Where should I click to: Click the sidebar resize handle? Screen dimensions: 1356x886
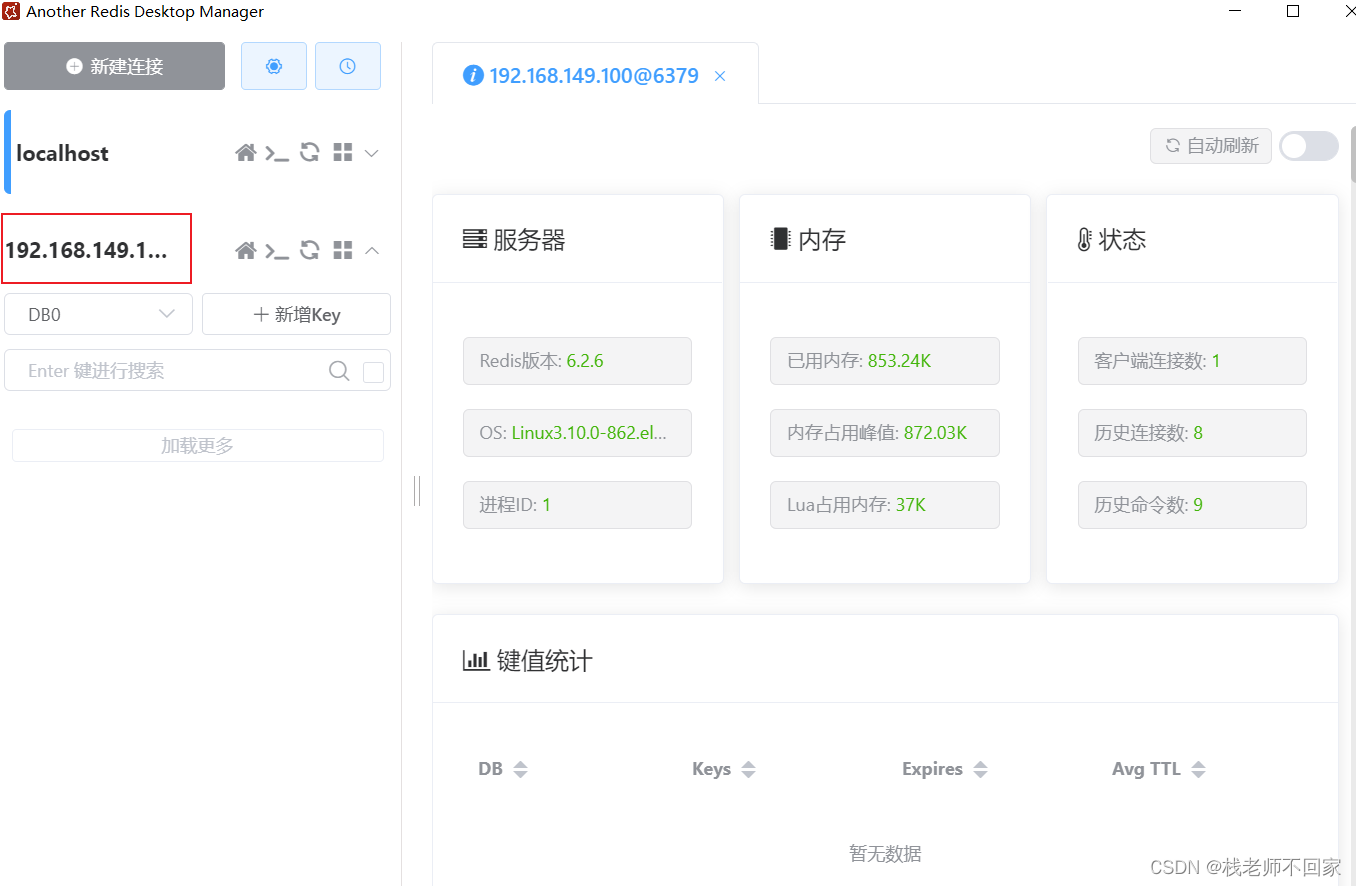click(417, 490)
